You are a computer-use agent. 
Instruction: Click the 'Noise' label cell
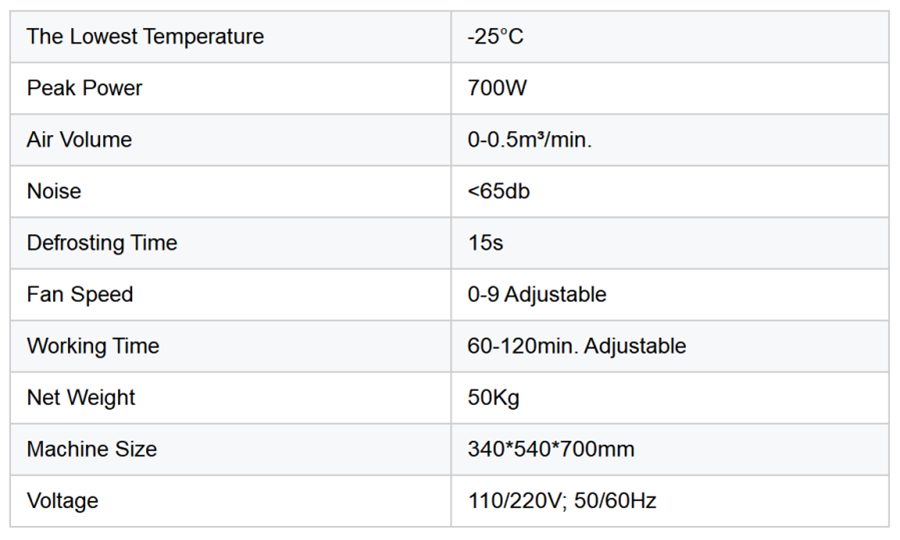(54, 191)
